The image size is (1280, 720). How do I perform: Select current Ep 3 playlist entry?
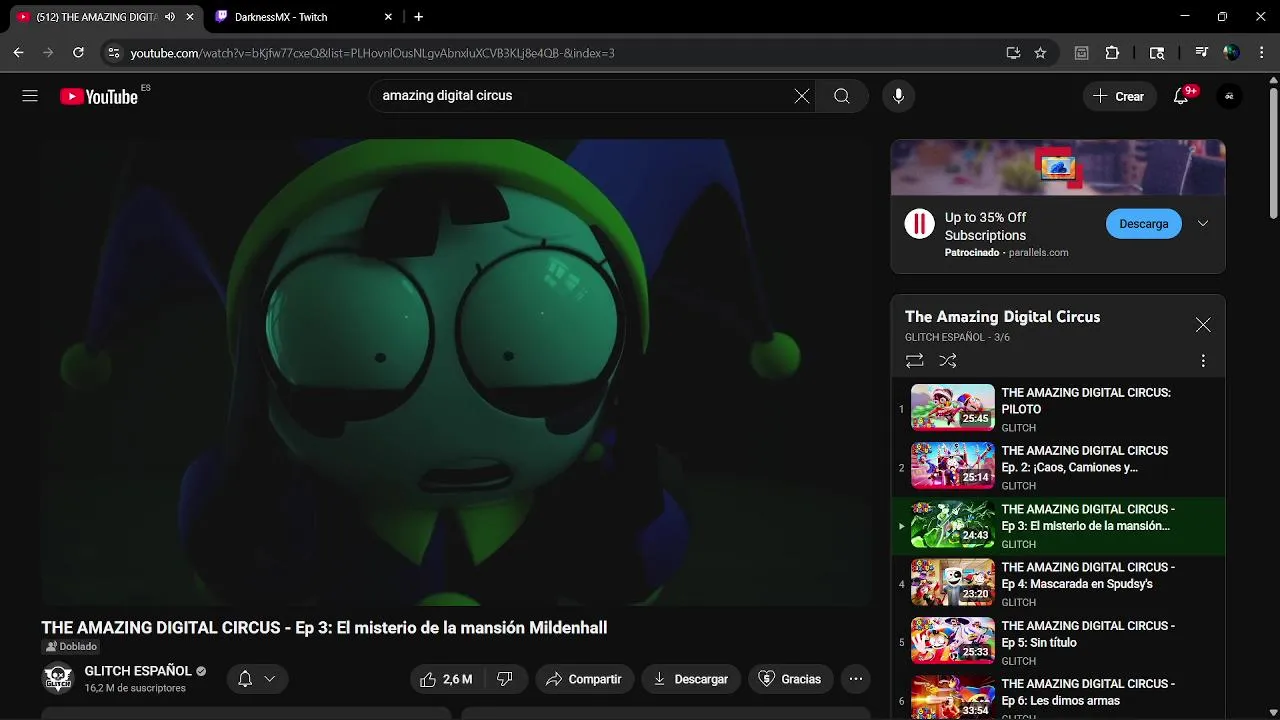[1058, 526]
